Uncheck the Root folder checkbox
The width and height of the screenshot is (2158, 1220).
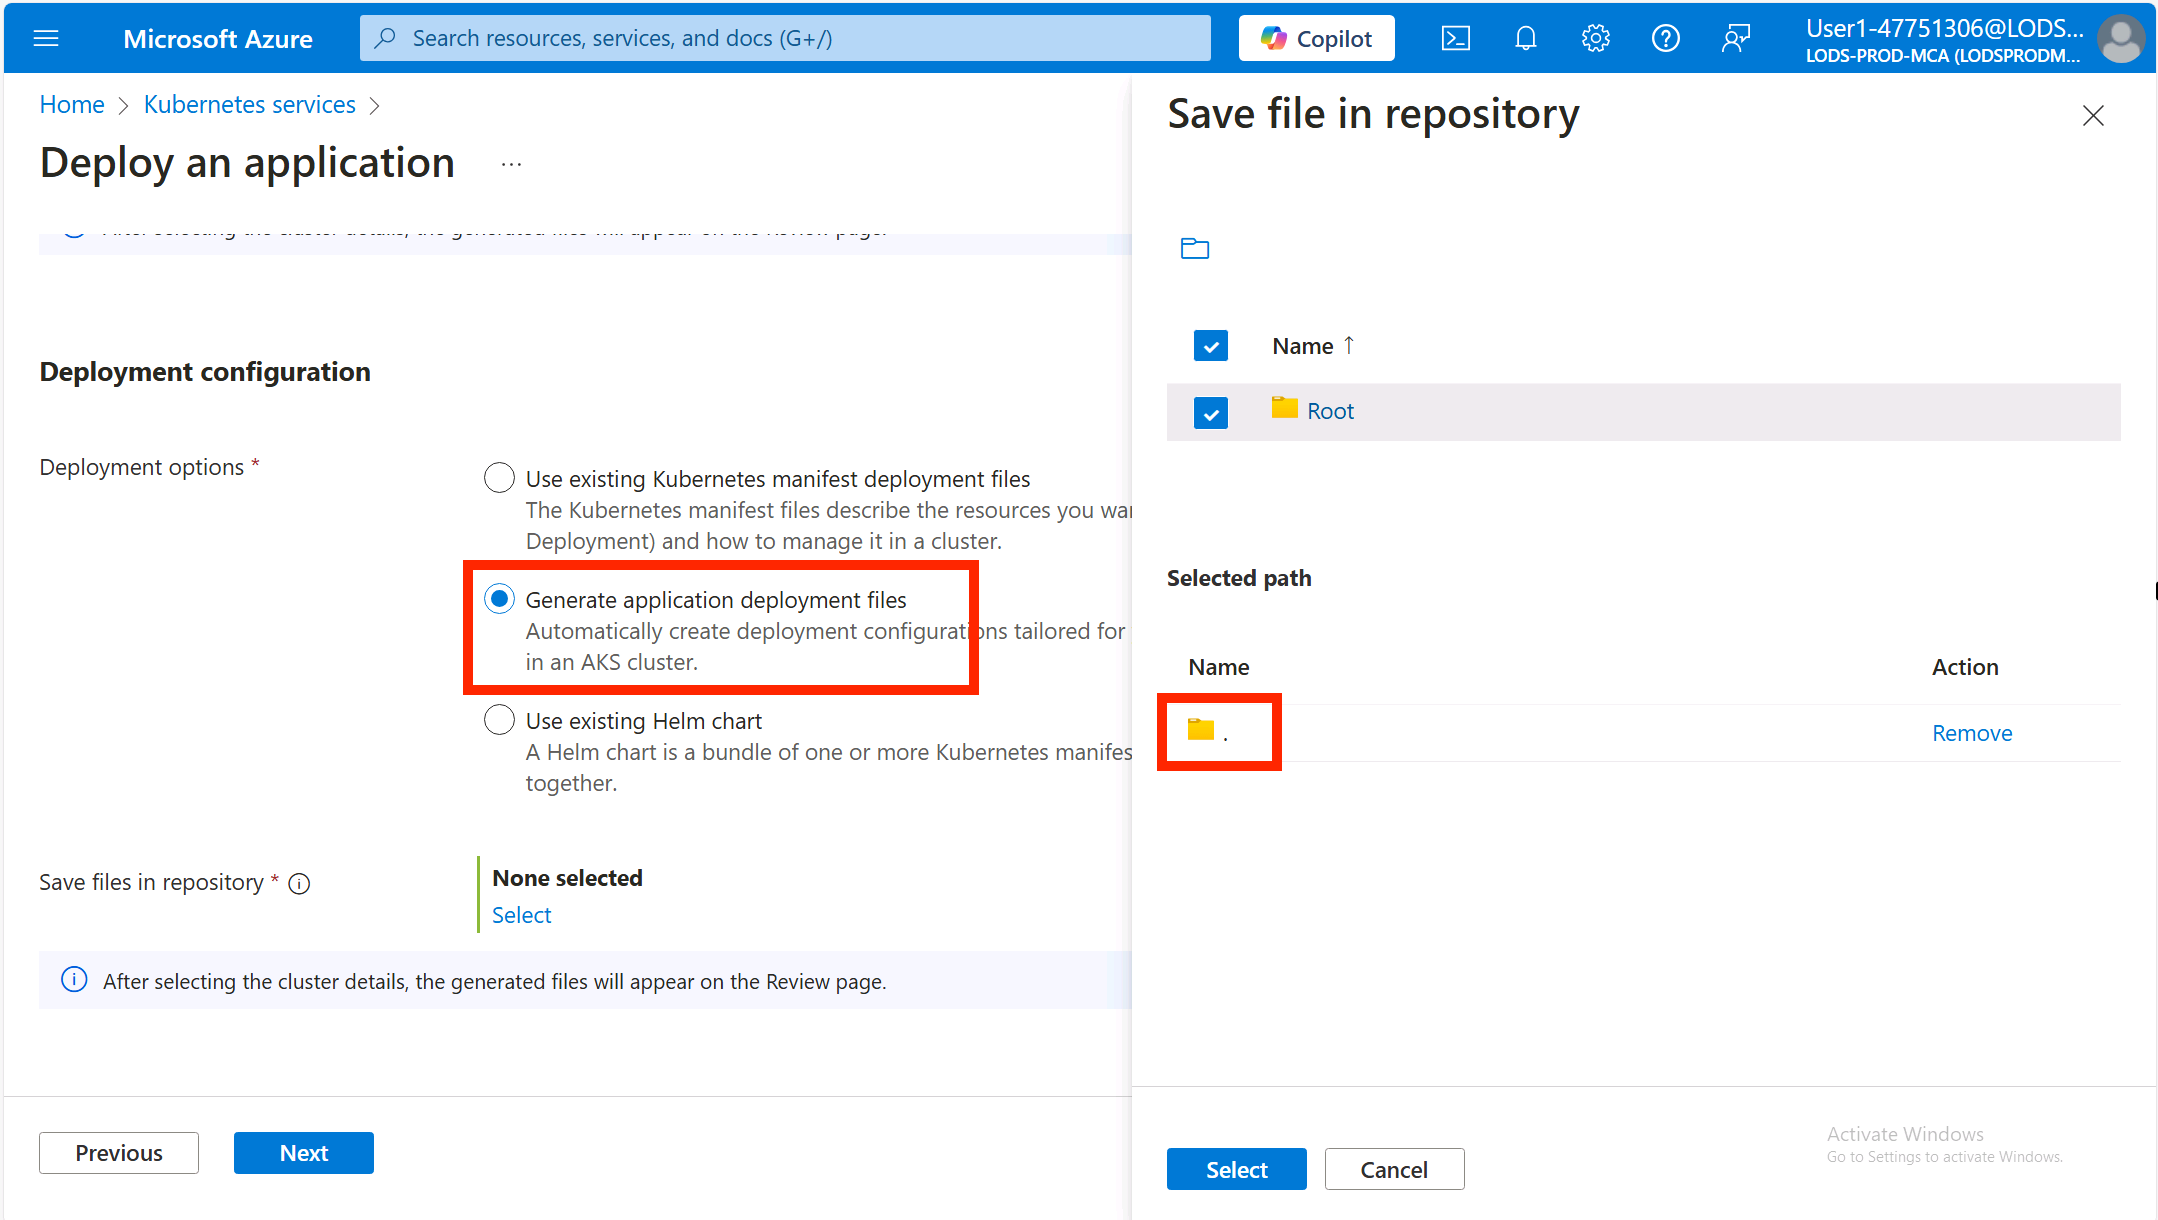pyautogui.click(x=1211, y=412)
